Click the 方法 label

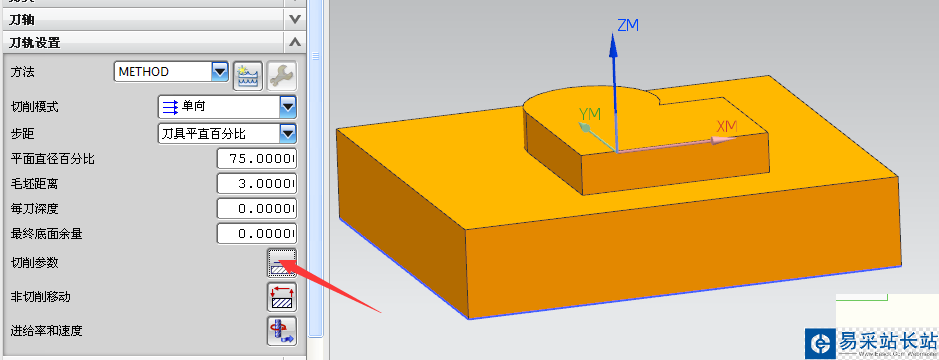(23, 72)
